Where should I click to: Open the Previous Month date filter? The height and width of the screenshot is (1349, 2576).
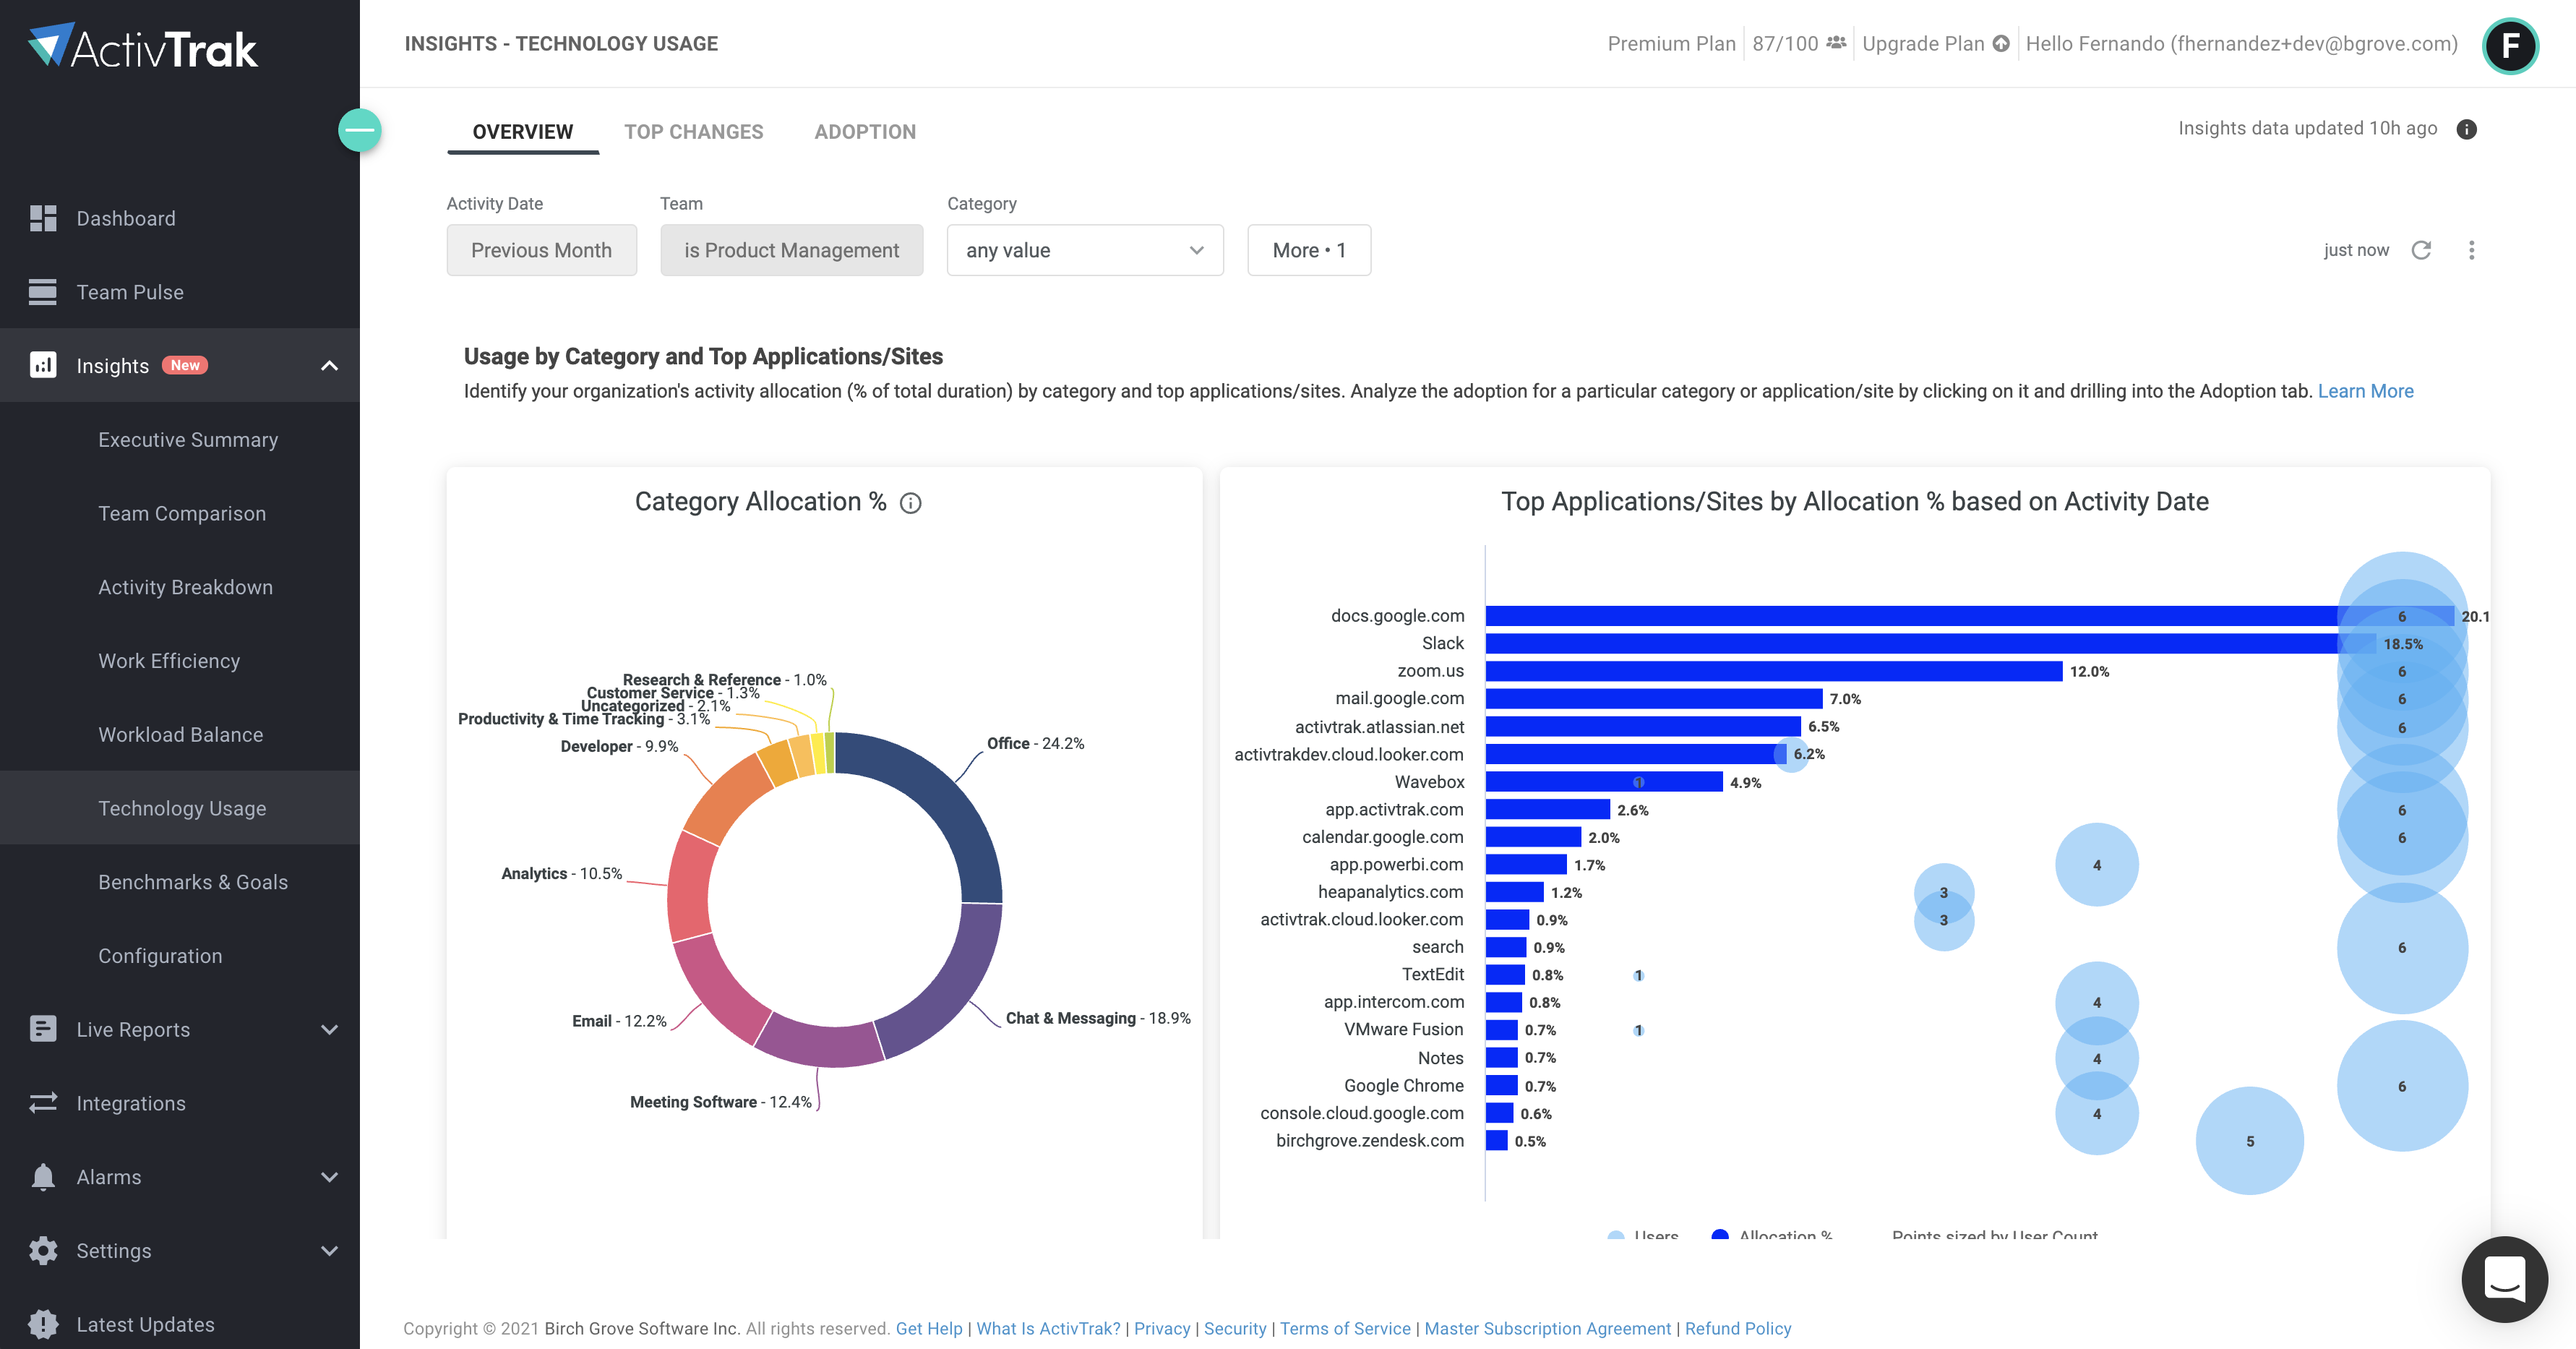tap(541, 250)
